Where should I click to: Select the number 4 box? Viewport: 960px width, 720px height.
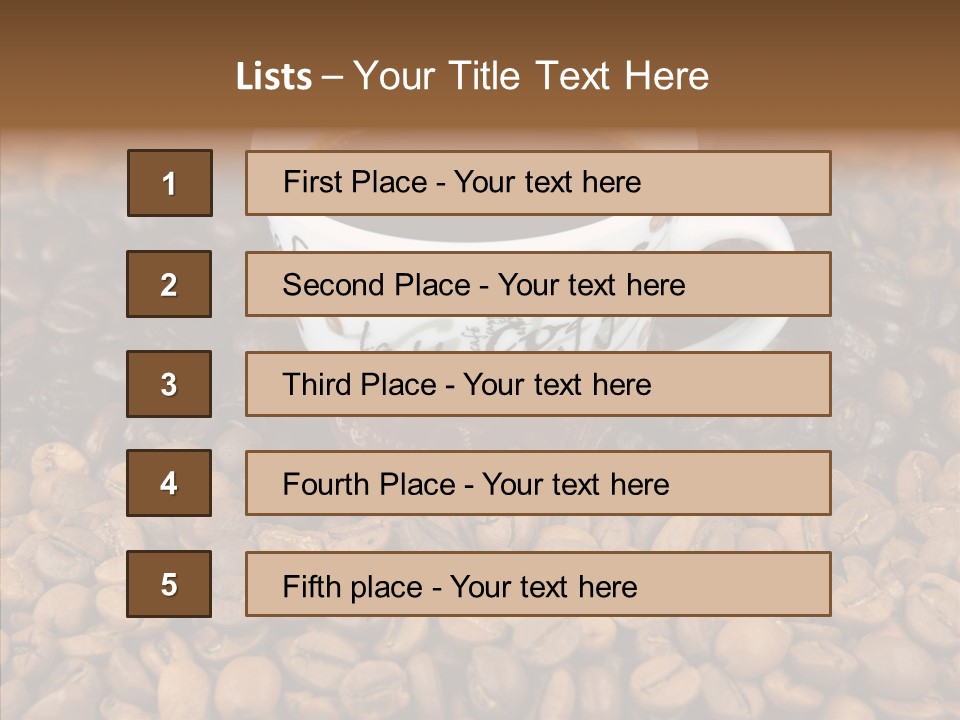pos(169,483)
